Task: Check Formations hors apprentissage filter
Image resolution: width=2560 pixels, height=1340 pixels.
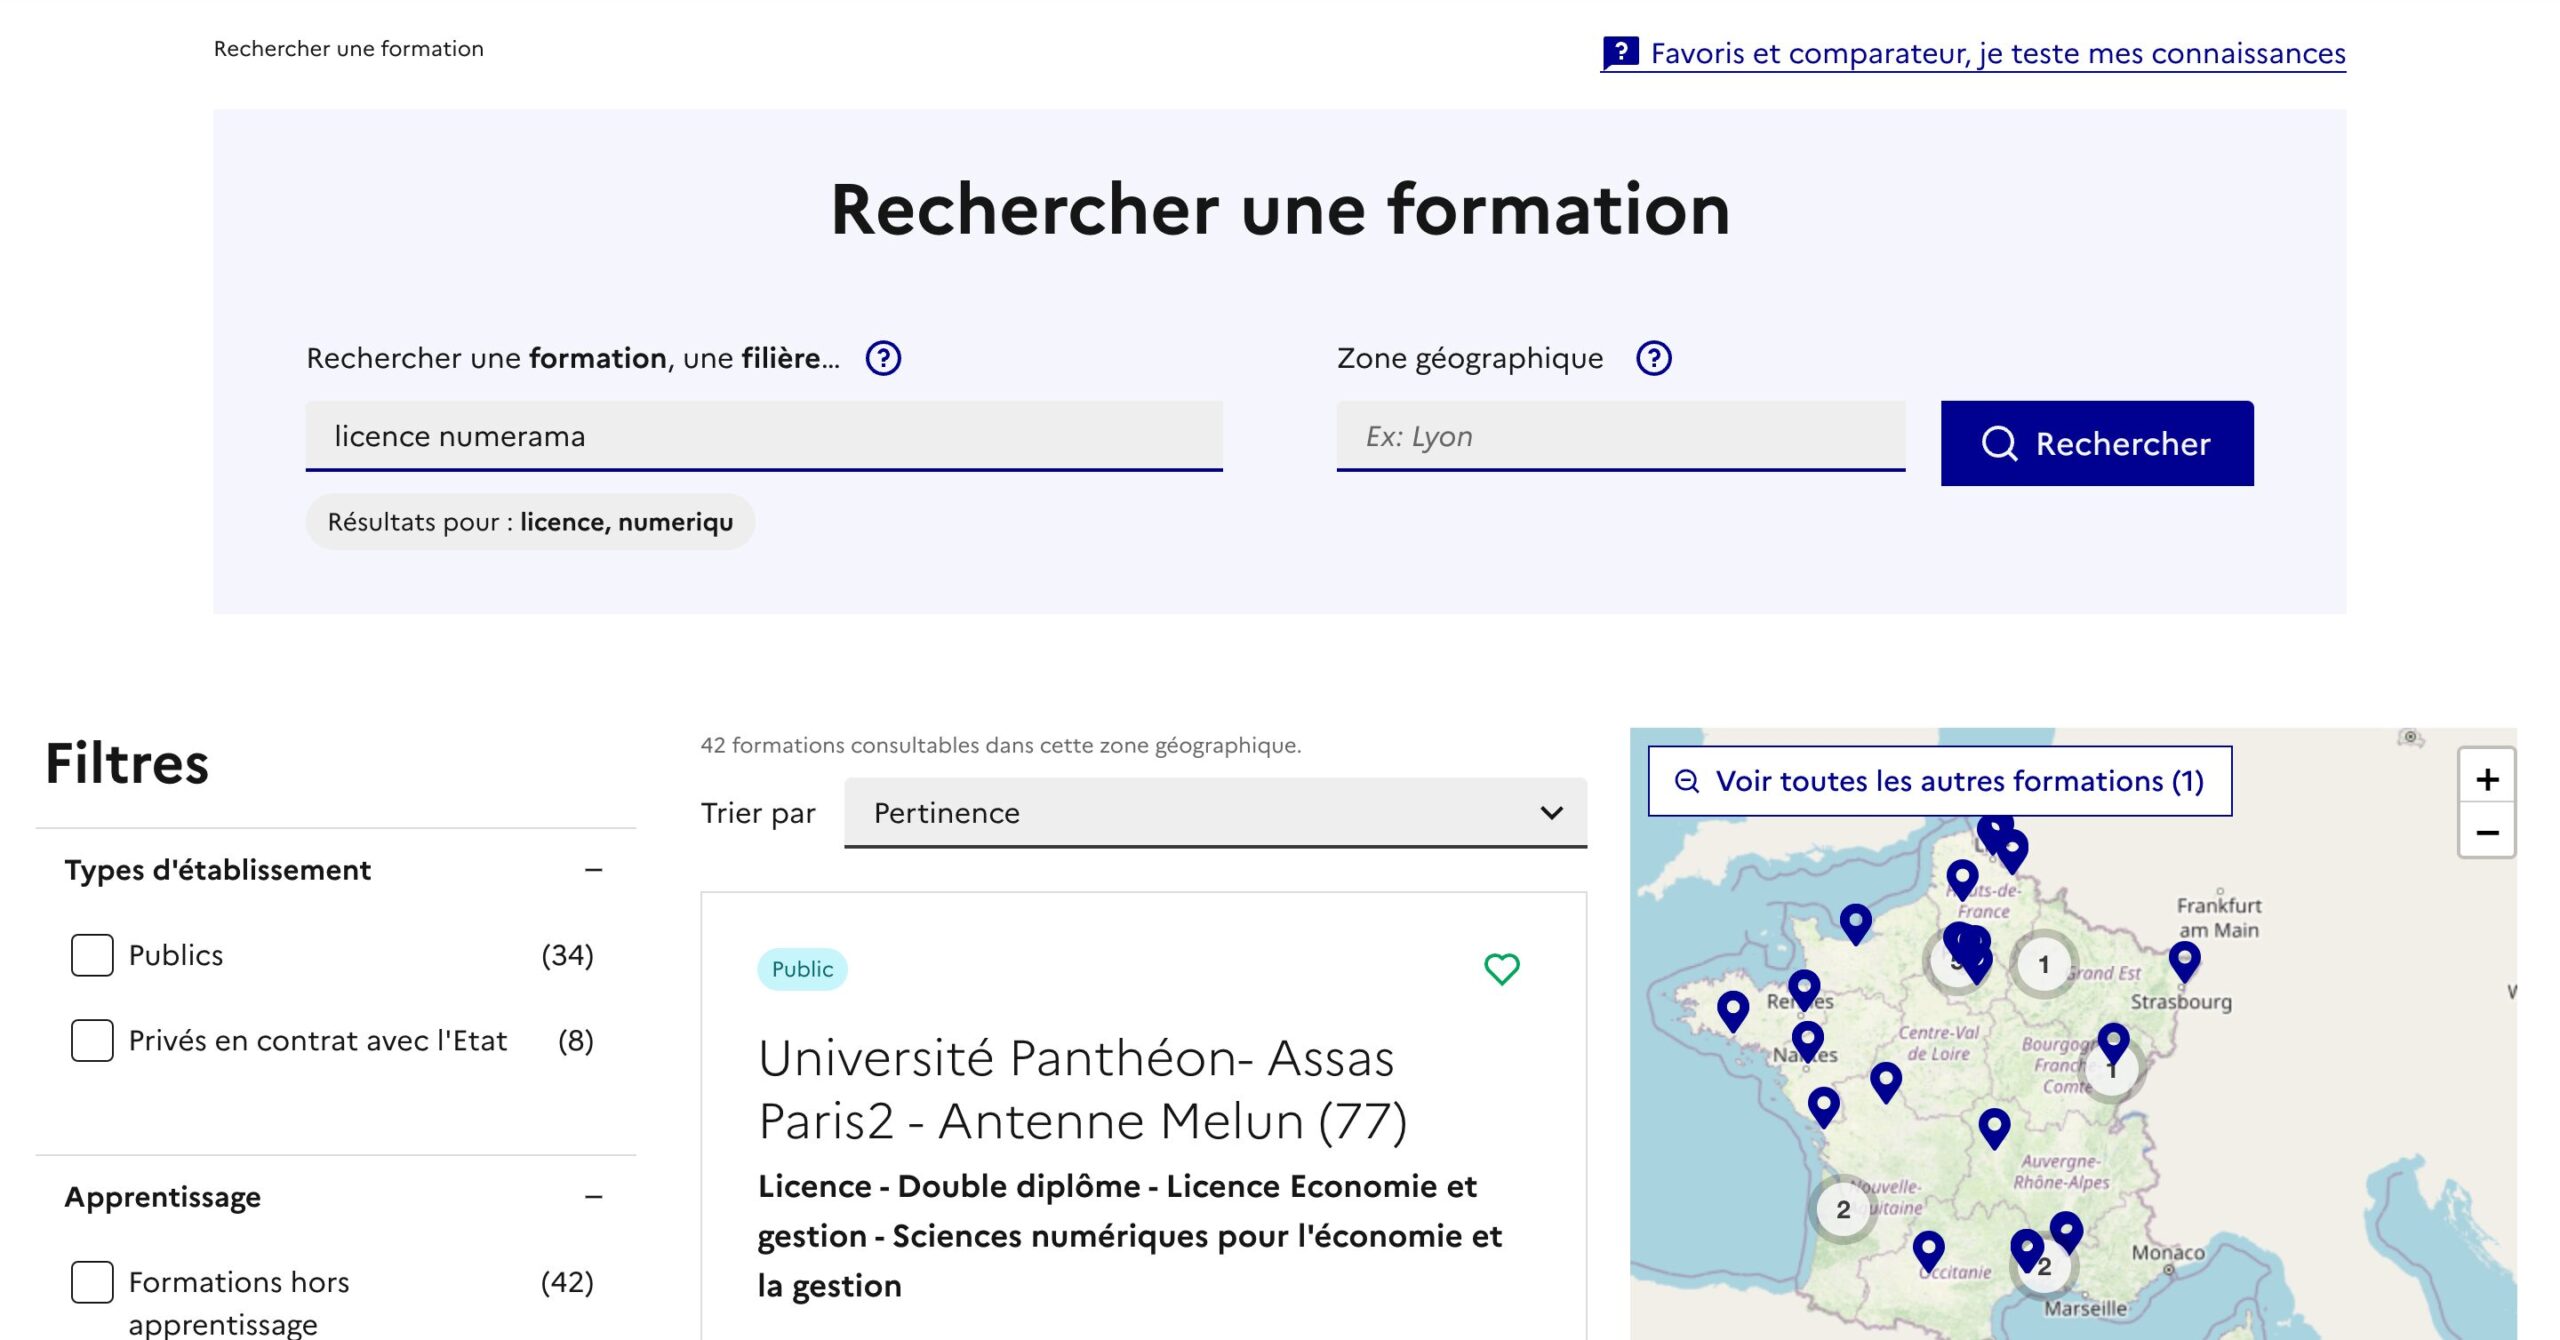Action: (92, 1282)
